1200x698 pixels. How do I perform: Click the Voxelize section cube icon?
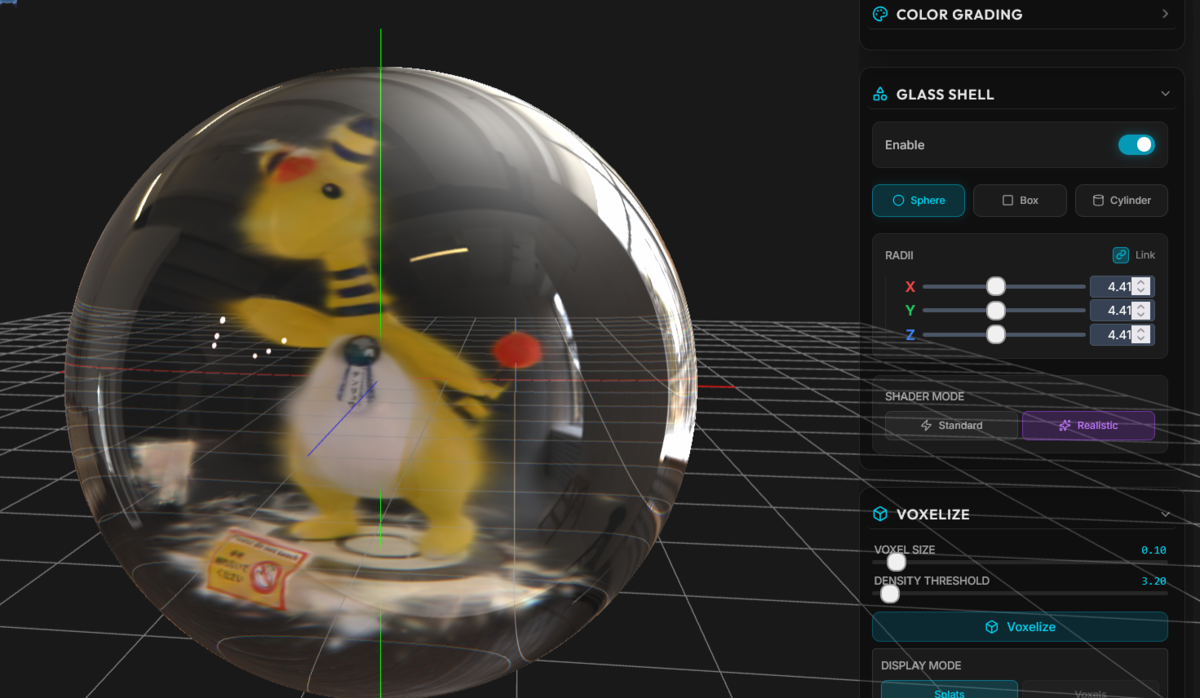click(x=880, y=514)
